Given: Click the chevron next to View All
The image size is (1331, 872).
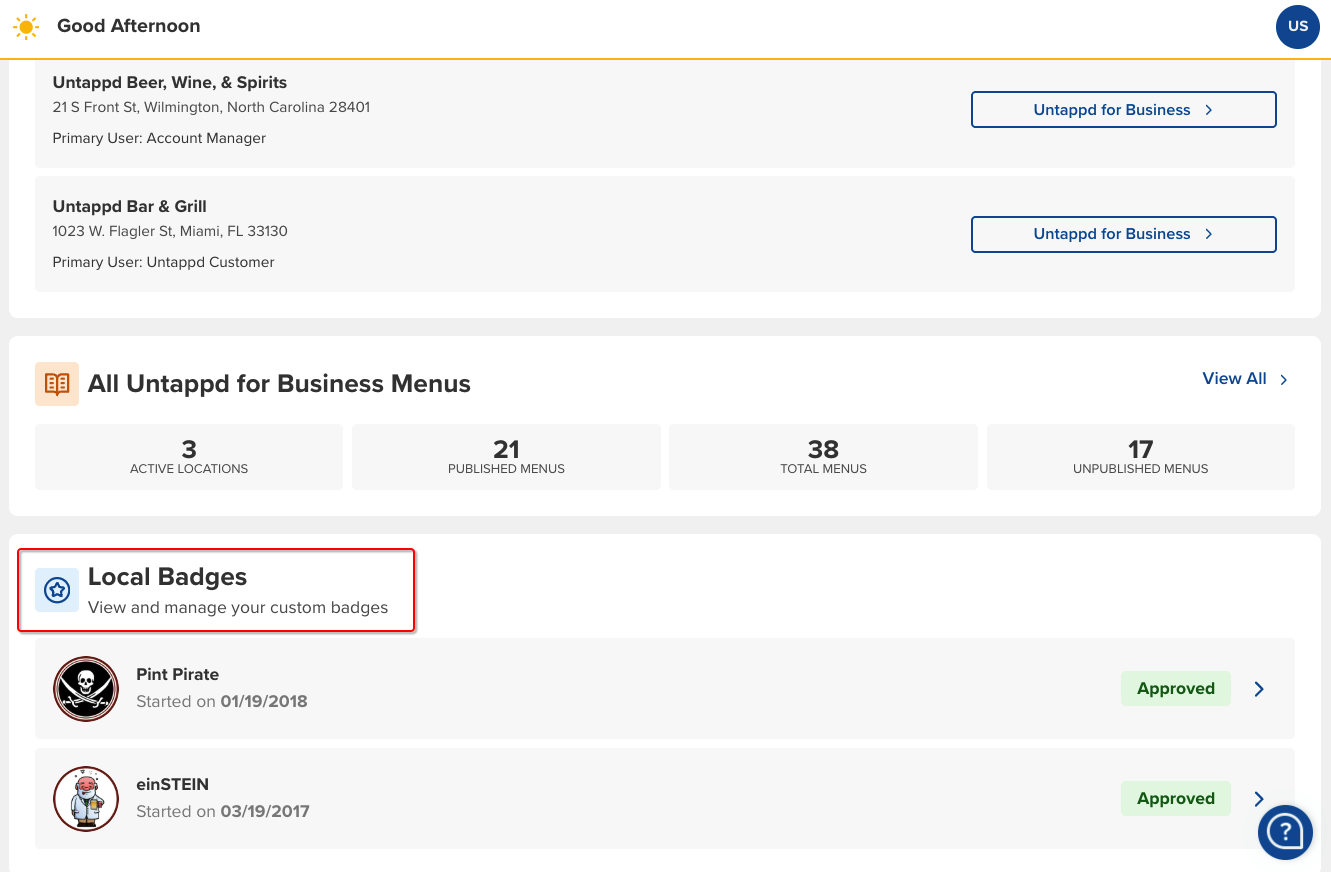Looking at the screenshot, I should (x=1284, y=380).
